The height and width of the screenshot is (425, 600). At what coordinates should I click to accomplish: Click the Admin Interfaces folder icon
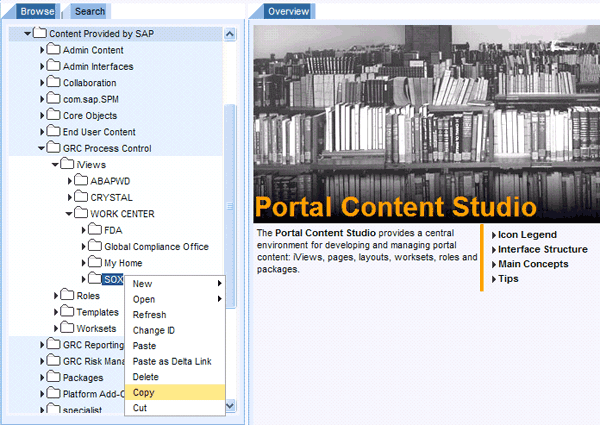[x=53, y=65]
